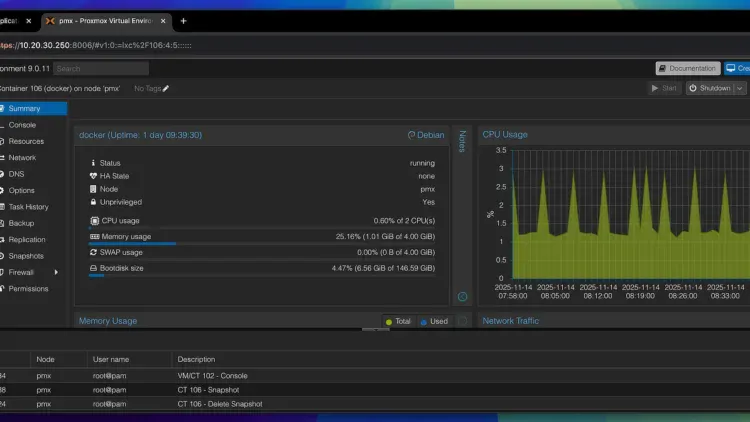Click the Status info icon
Image resolution: width=750 pixels, height=422 pixels.
tap(93, 163)
